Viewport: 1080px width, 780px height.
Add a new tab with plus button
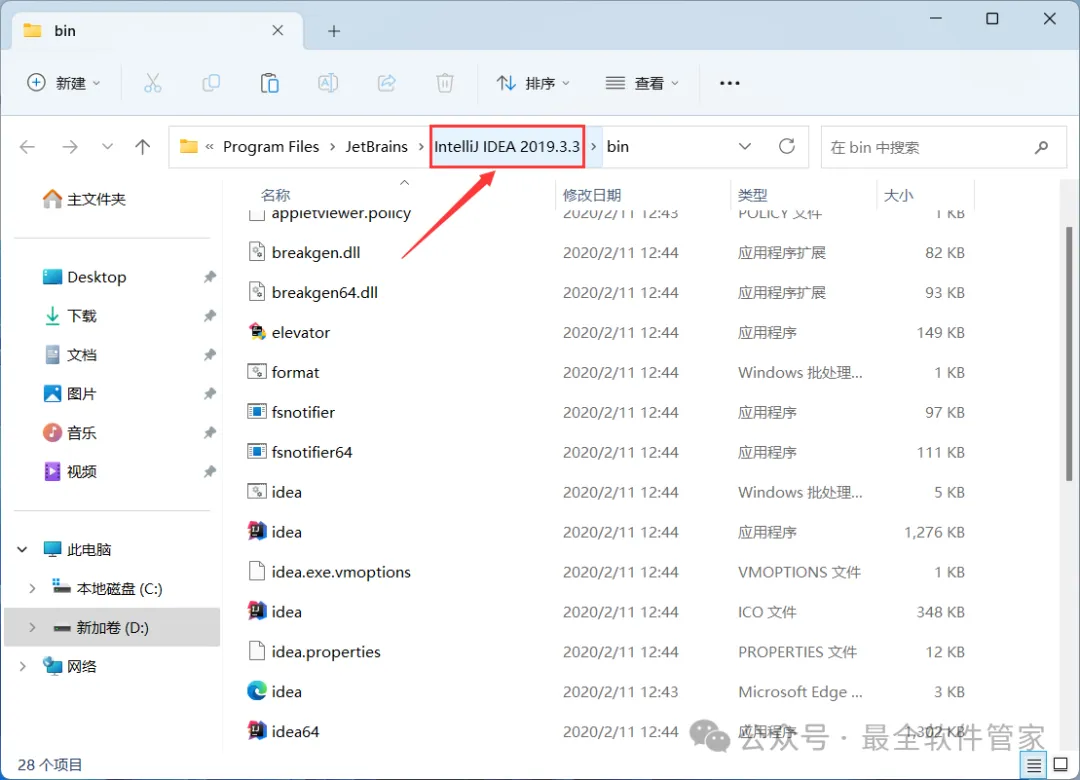[334, 31]
